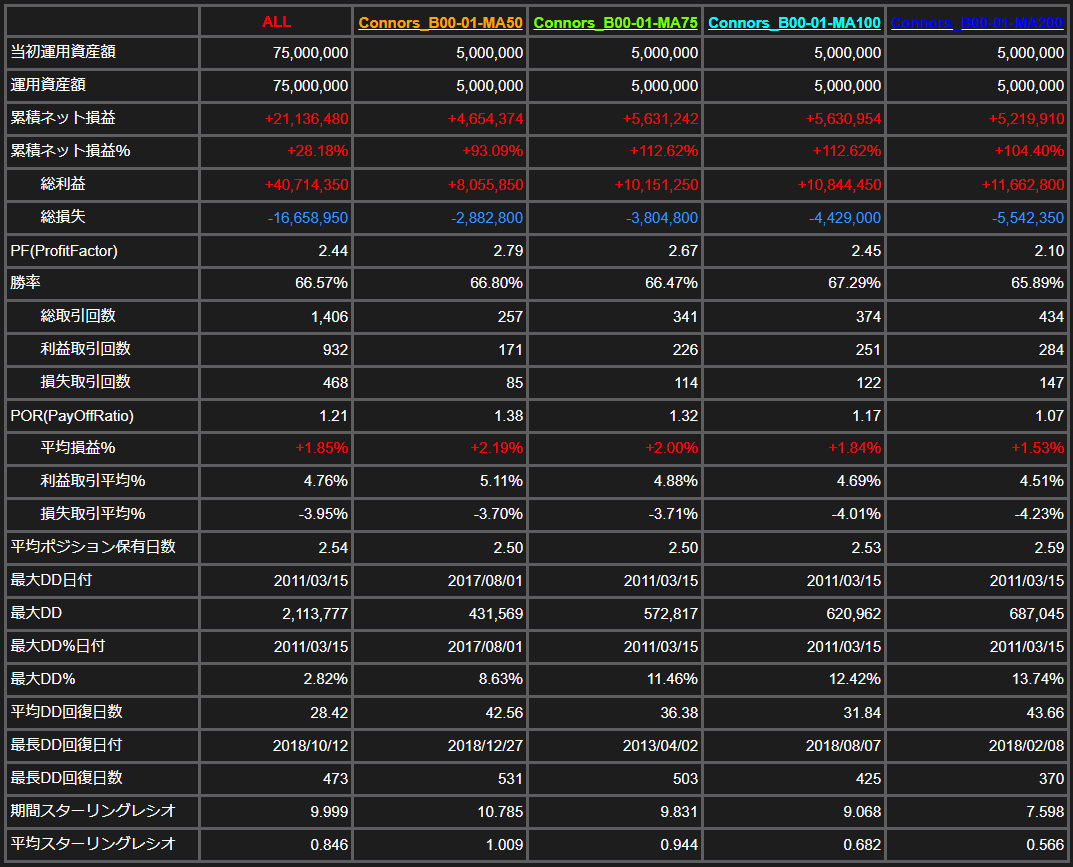Screen dimensions: 1073x867
Task: Click the +5,631,242 net profit cell
Action: pyautogui.click(x=660, y=119)
